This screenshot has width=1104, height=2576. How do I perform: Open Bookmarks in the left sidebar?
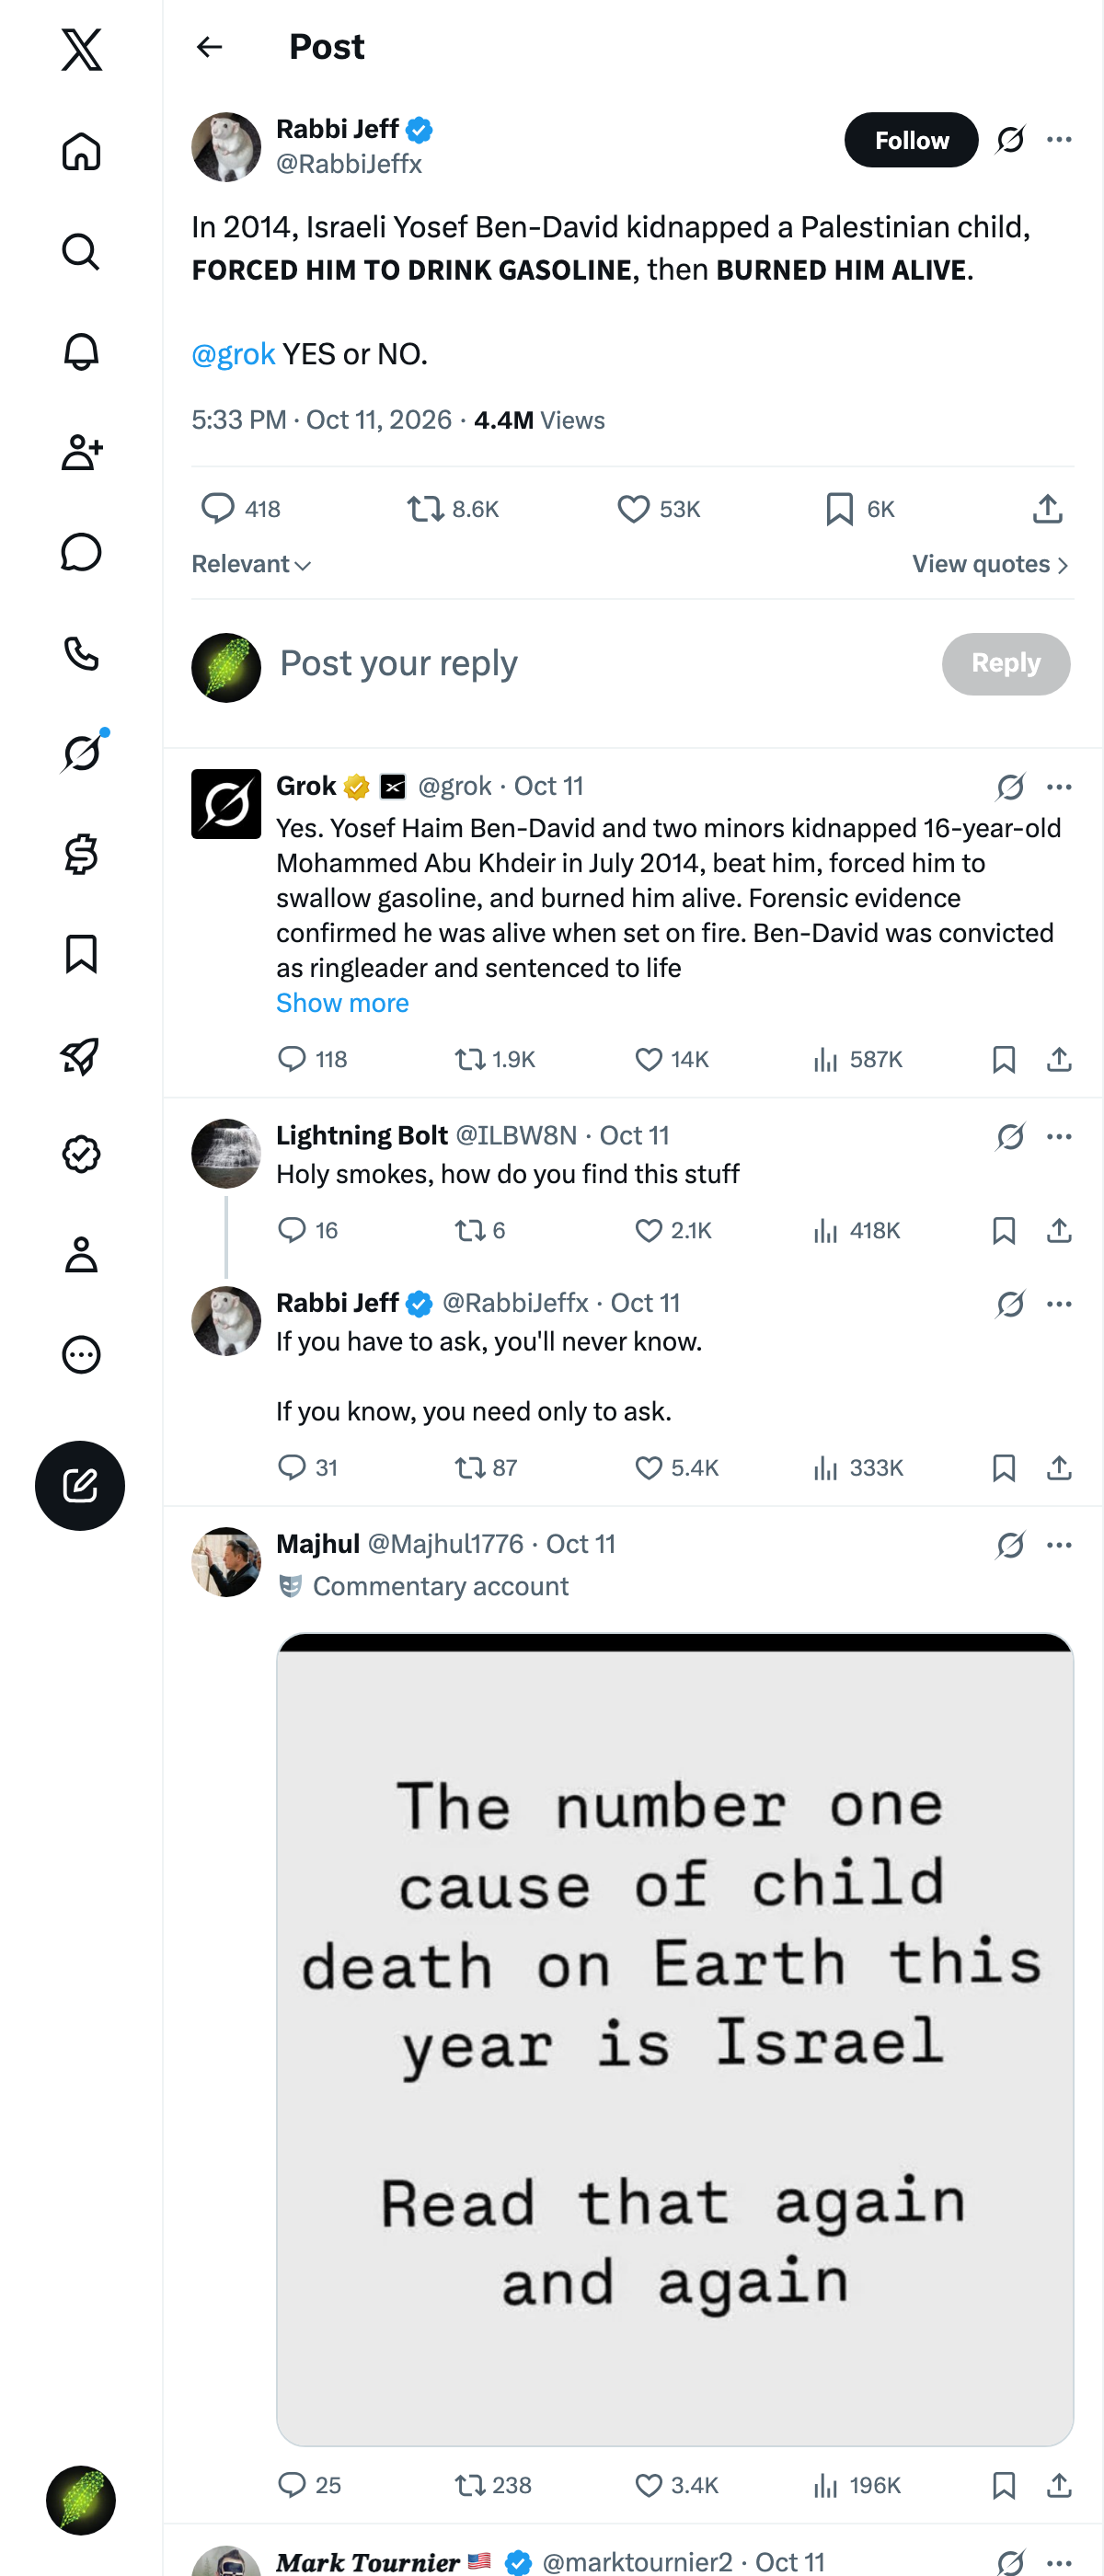coord(81,954)
